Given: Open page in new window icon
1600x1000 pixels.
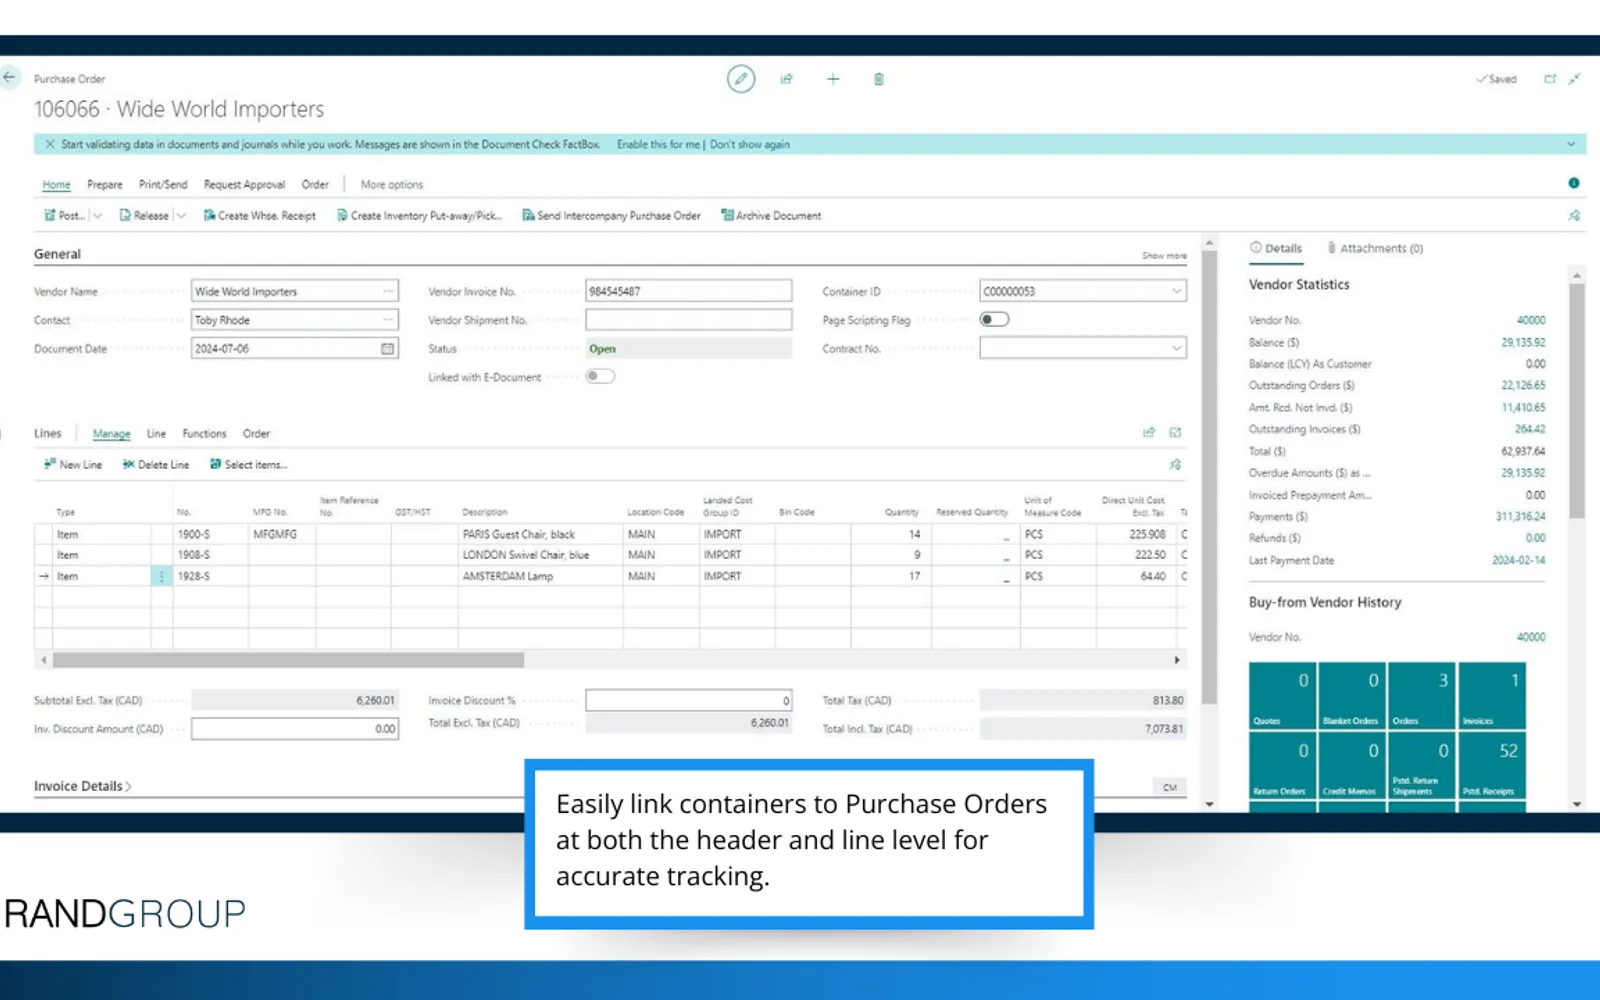Looking at the screenshot, I should coord(1550,79).
